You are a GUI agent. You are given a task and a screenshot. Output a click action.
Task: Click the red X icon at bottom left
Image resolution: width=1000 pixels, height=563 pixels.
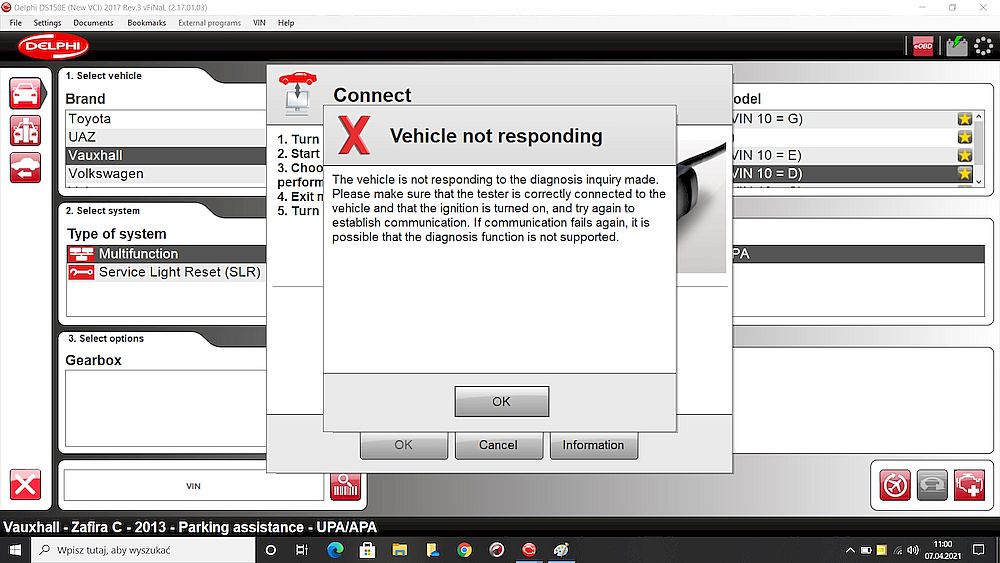pos(26,485)
